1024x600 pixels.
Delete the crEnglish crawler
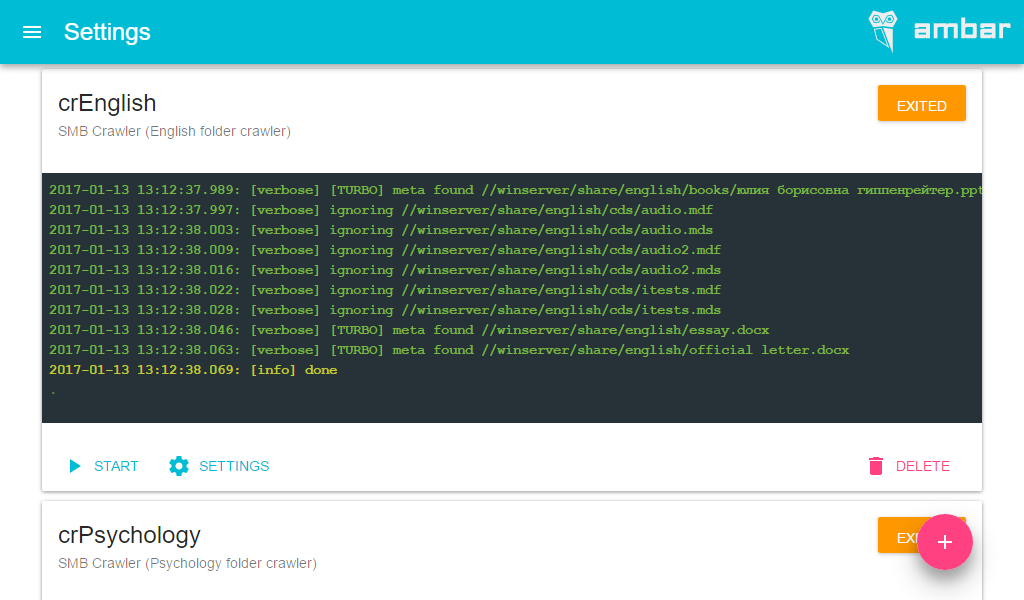coord(909,466)
